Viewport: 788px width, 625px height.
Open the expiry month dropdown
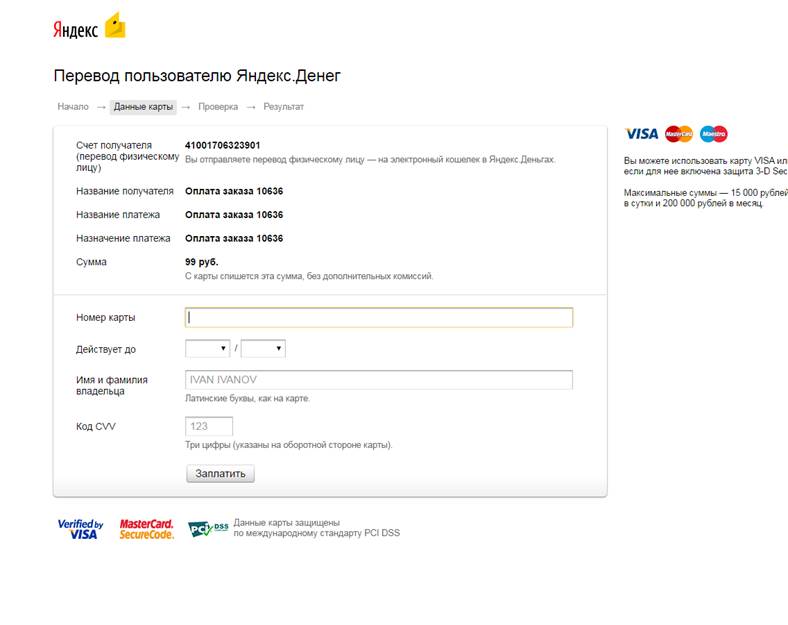(x=208, y=348)
